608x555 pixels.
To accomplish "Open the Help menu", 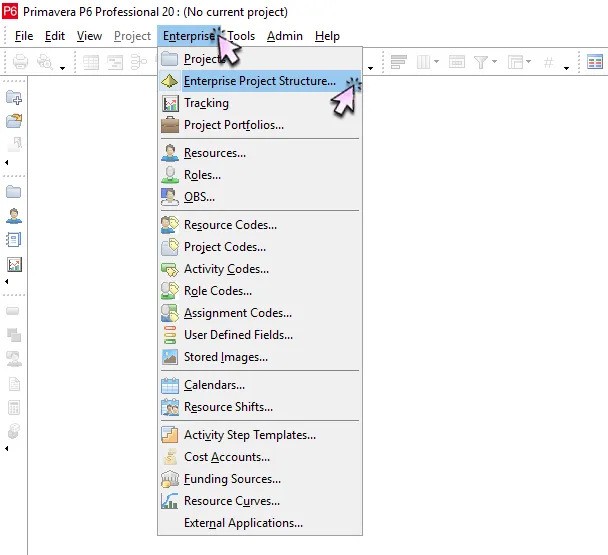I will coord(327,36).
